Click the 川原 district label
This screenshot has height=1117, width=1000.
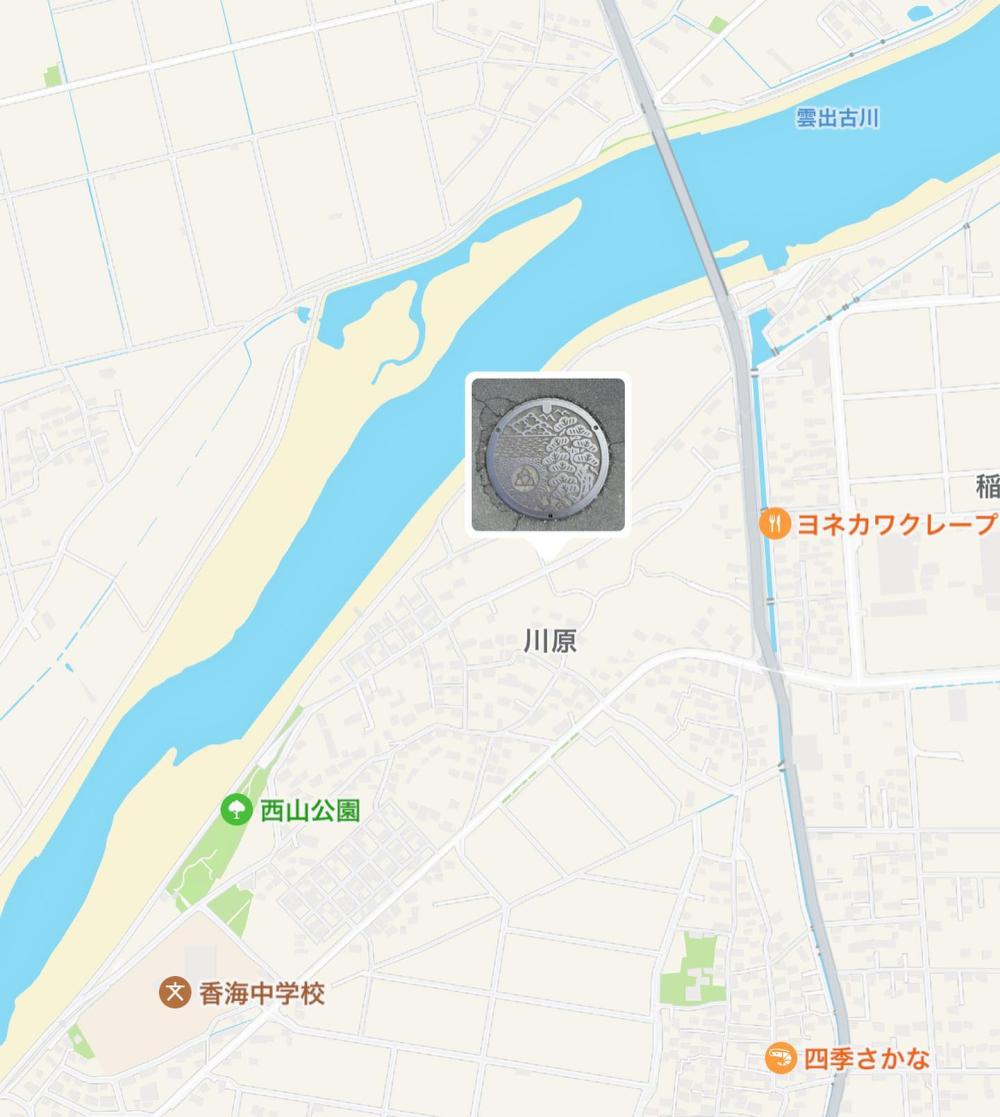point(550,641)
